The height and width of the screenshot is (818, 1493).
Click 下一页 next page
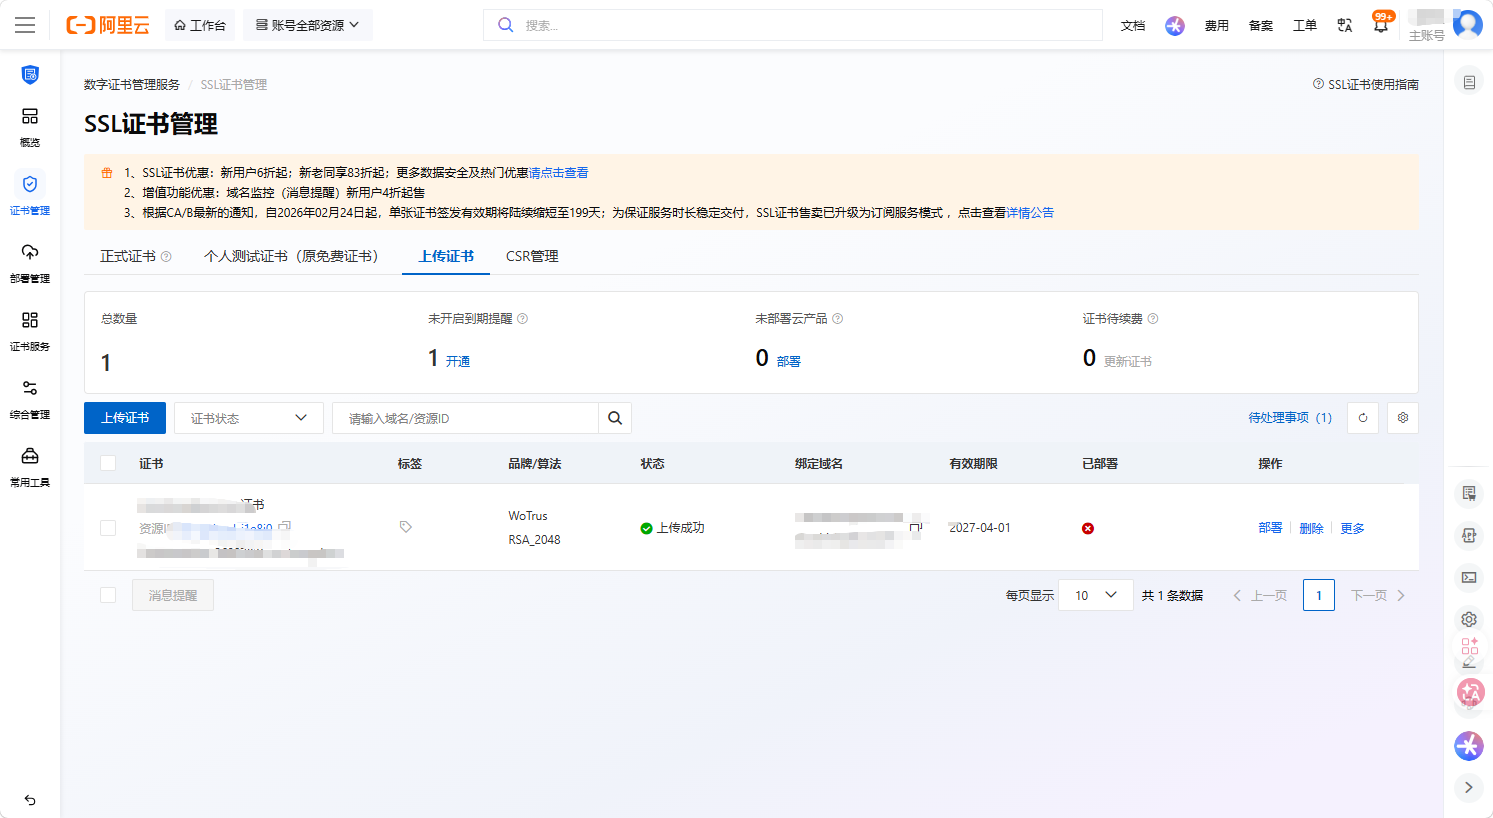click(x=1378, y=595)
